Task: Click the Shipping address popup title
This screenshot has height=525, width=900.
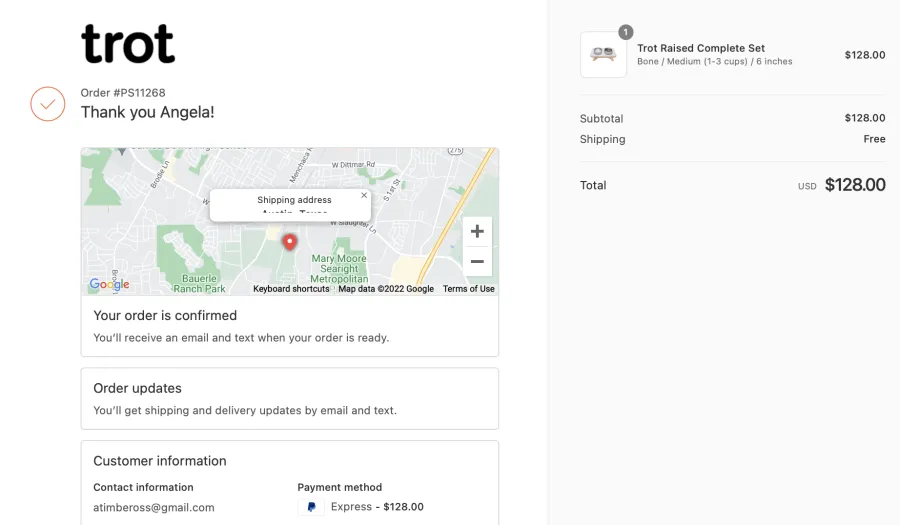Action: [x=294, y=200]
